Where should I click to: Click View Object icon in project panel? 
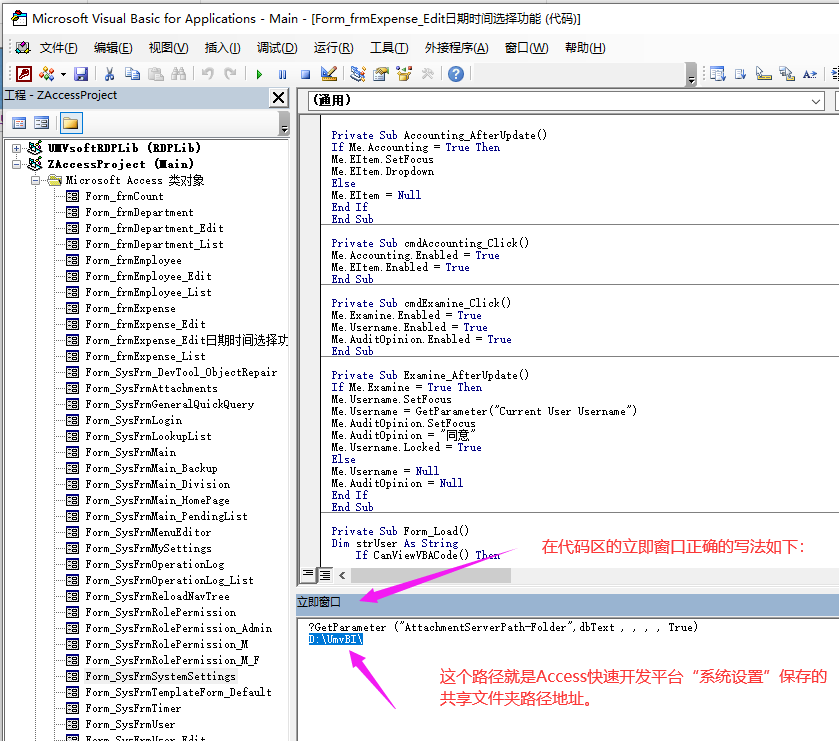[x=41, y=124]
